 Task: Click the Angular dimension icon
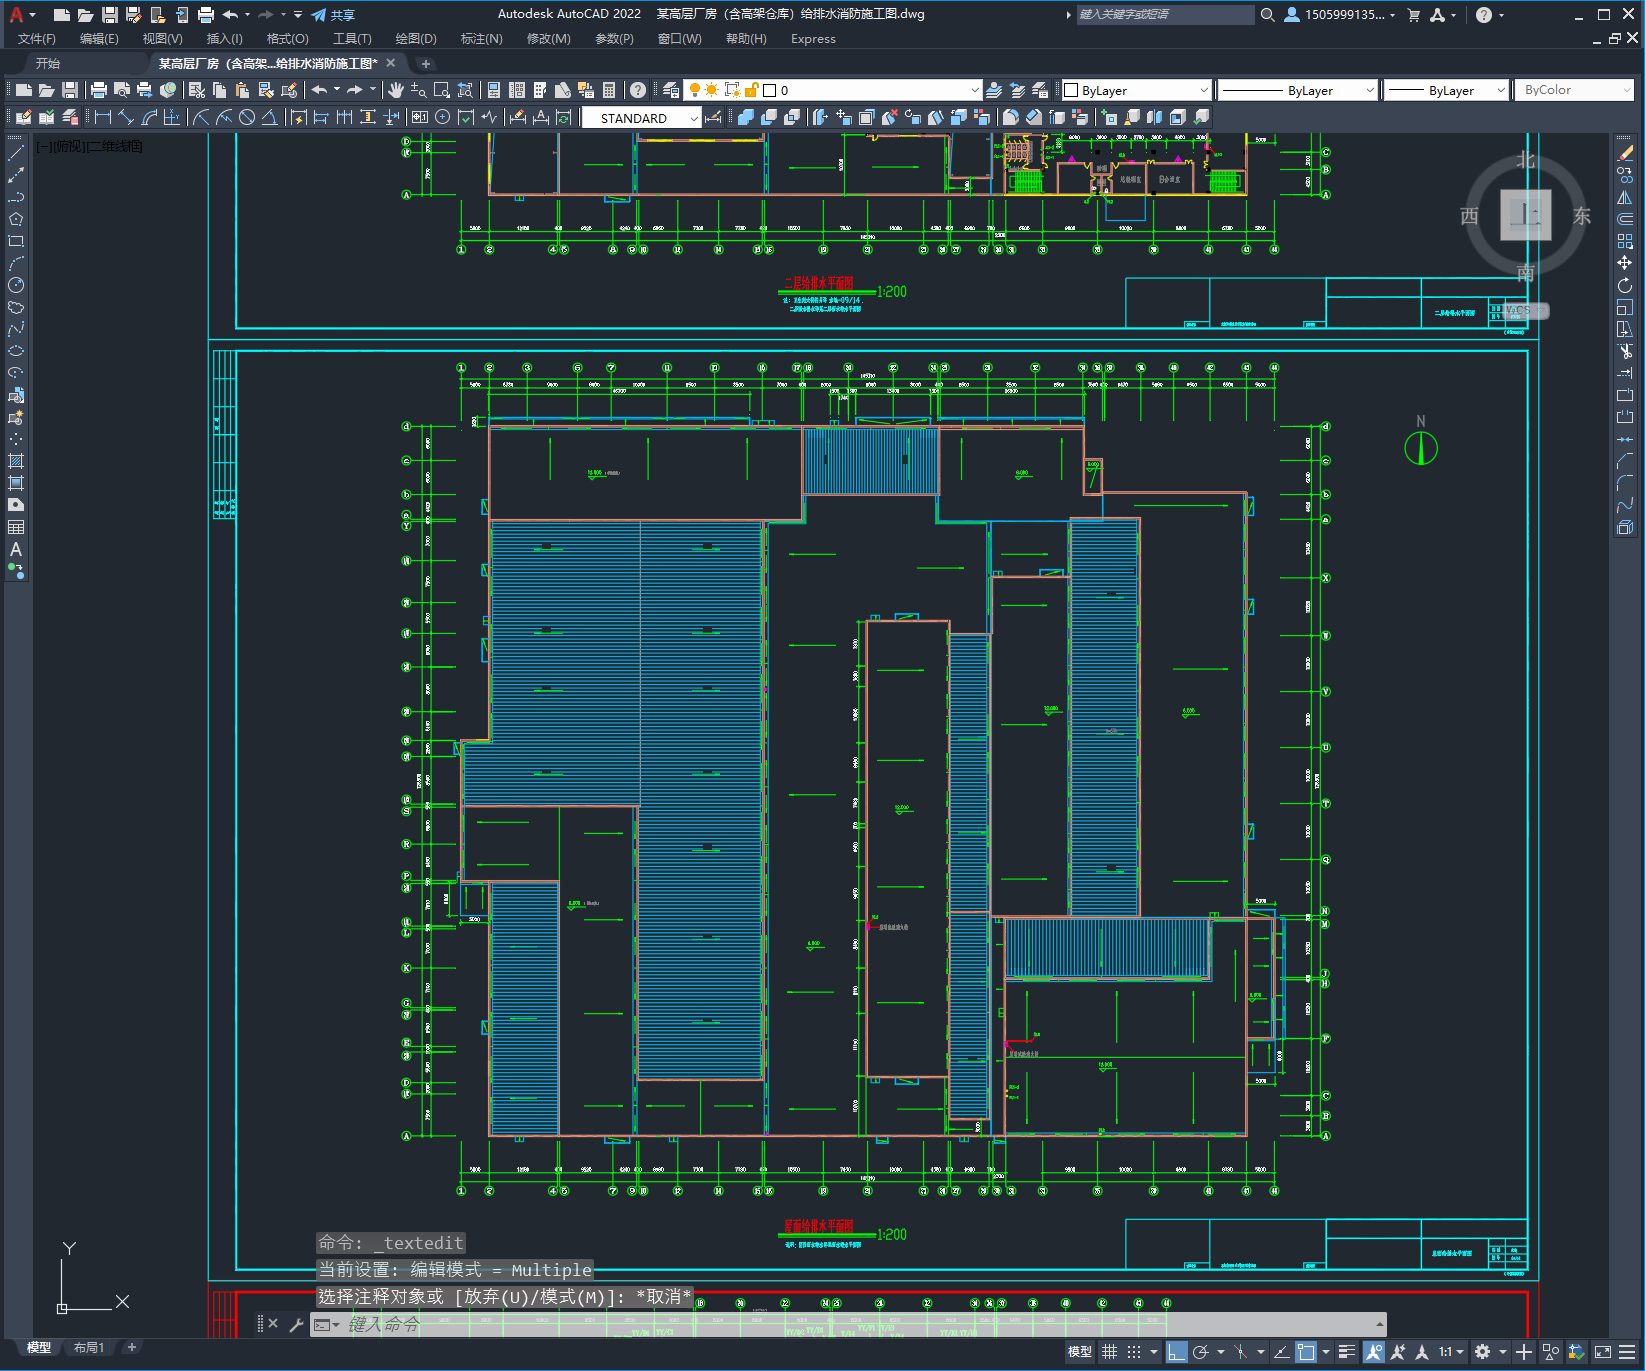[x=269, y=117]
